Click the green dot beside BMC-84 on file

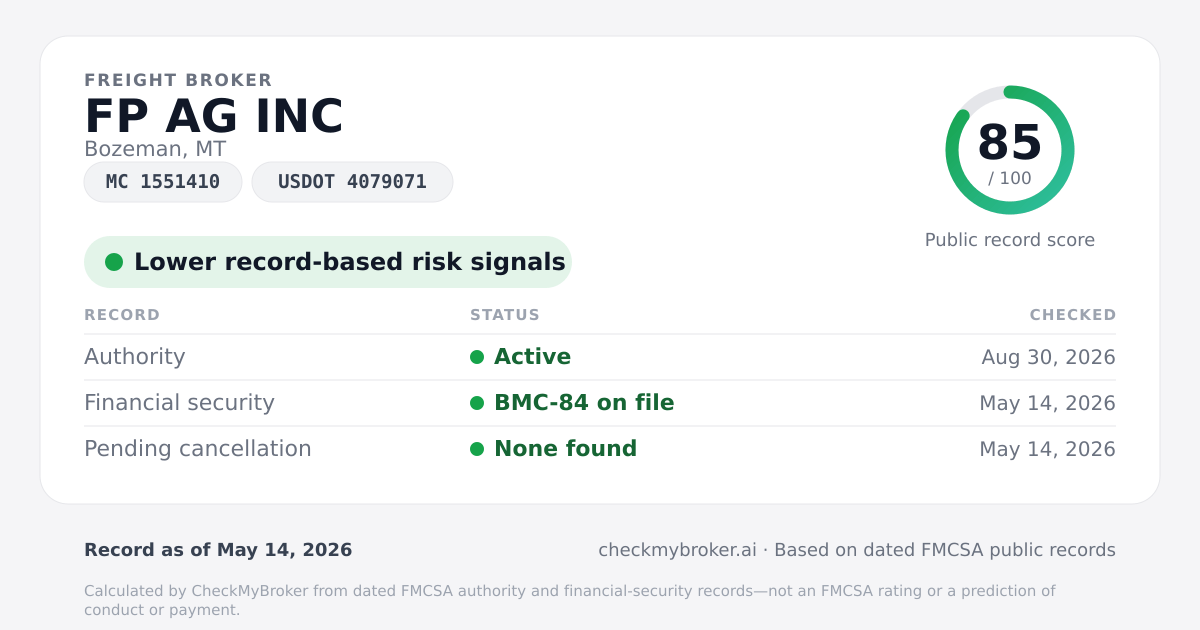click(477, 403)
